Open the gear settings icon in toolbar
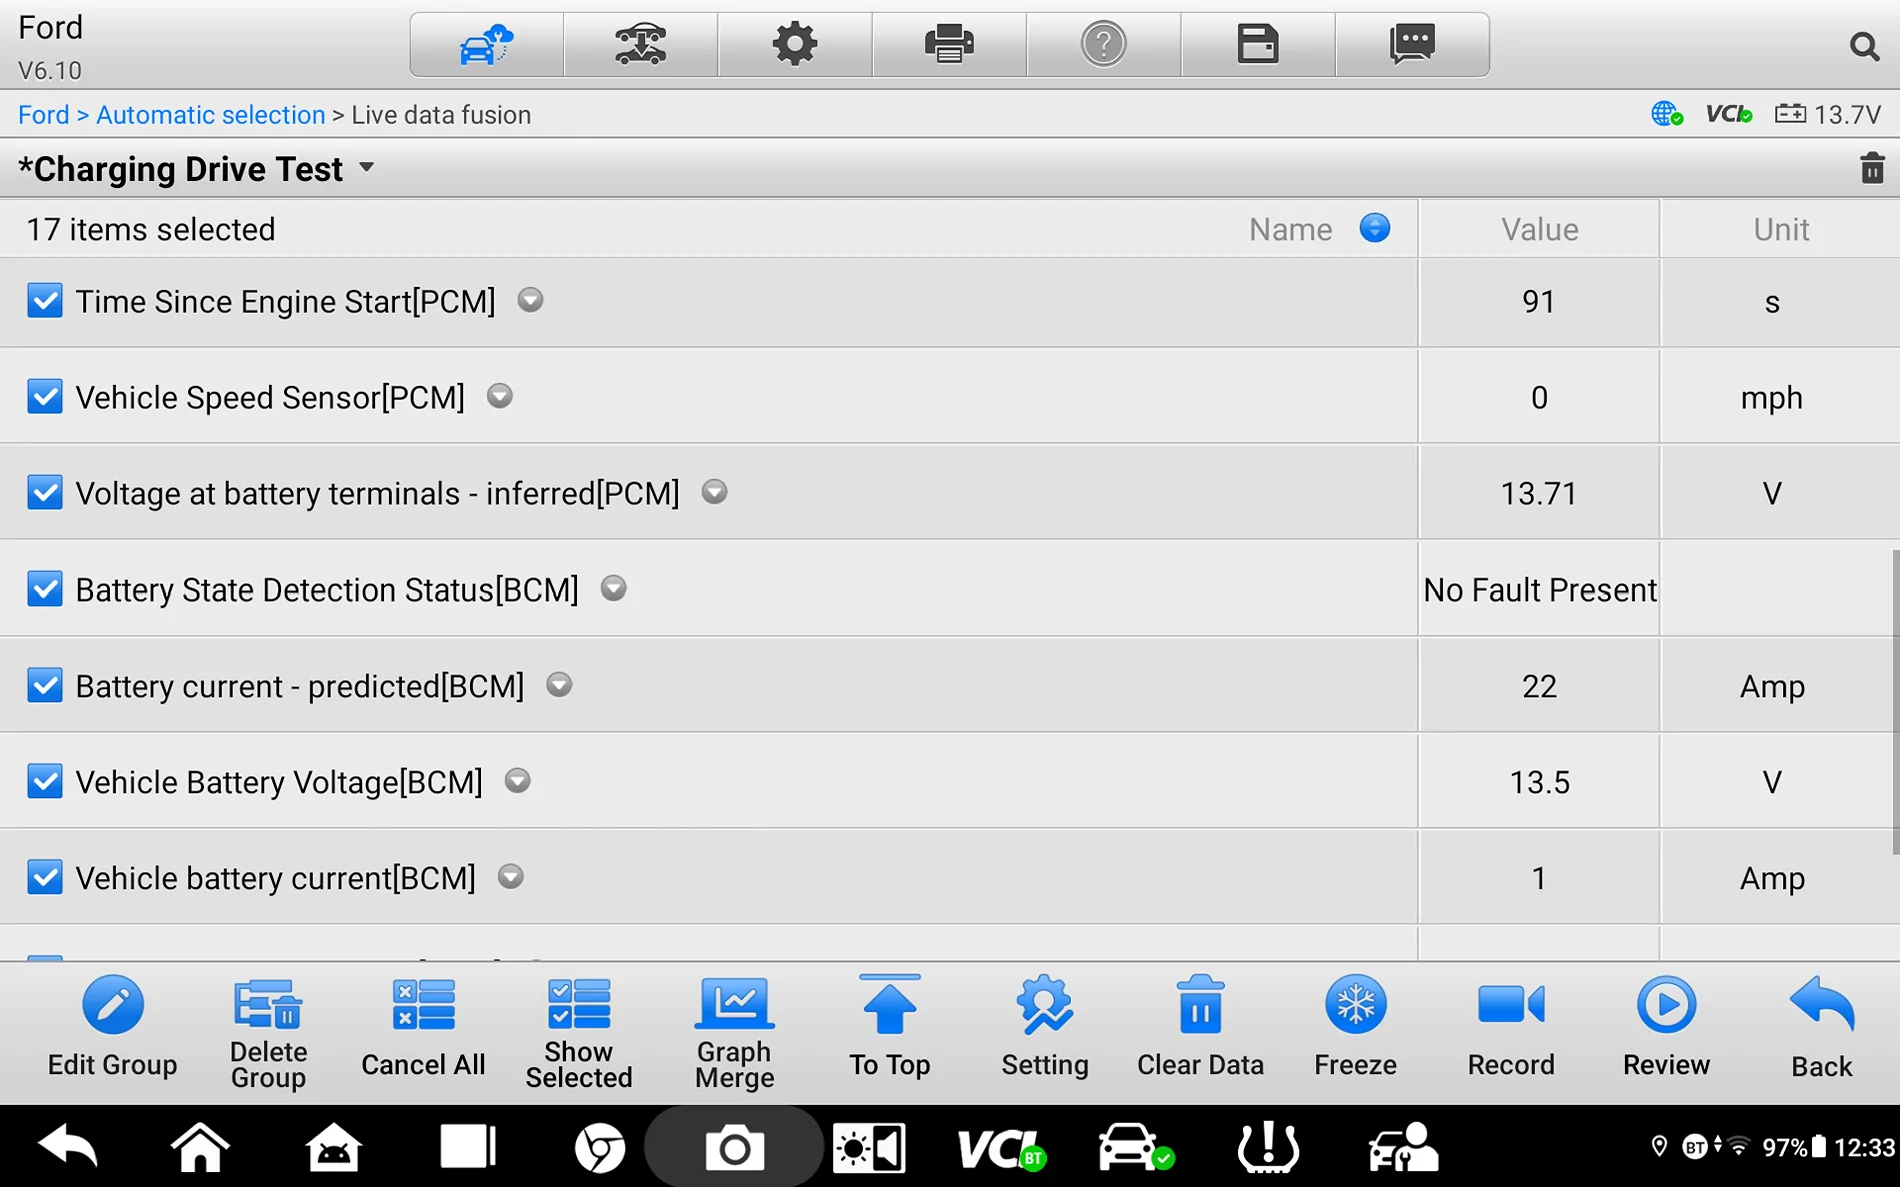The height and width of the screenshot is (1187, 1900). (795, 45)
